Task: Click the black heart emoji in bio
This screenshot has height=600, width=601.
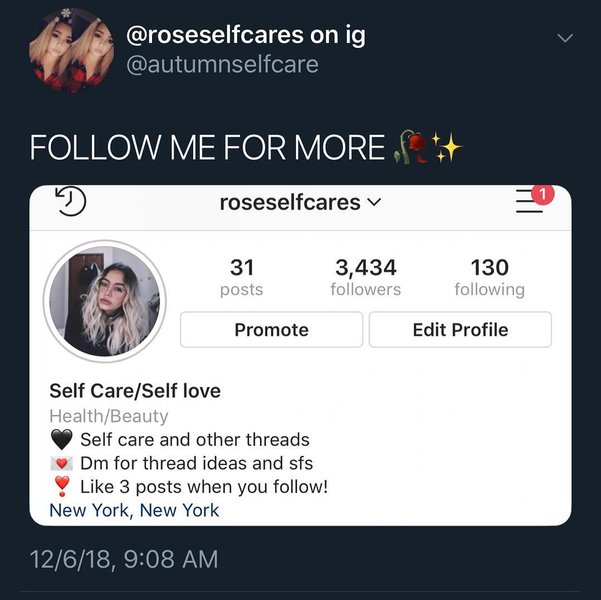Action: [62, 439]
